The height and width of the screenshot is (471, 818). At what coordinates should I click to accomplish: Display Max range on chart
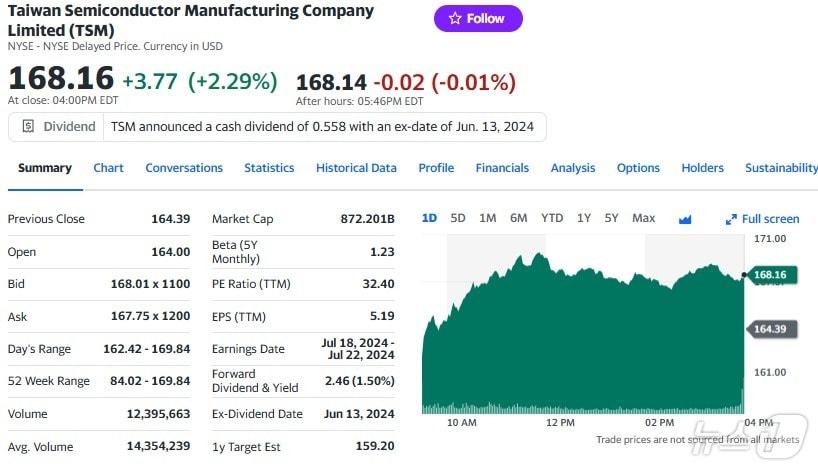[644, 218]
